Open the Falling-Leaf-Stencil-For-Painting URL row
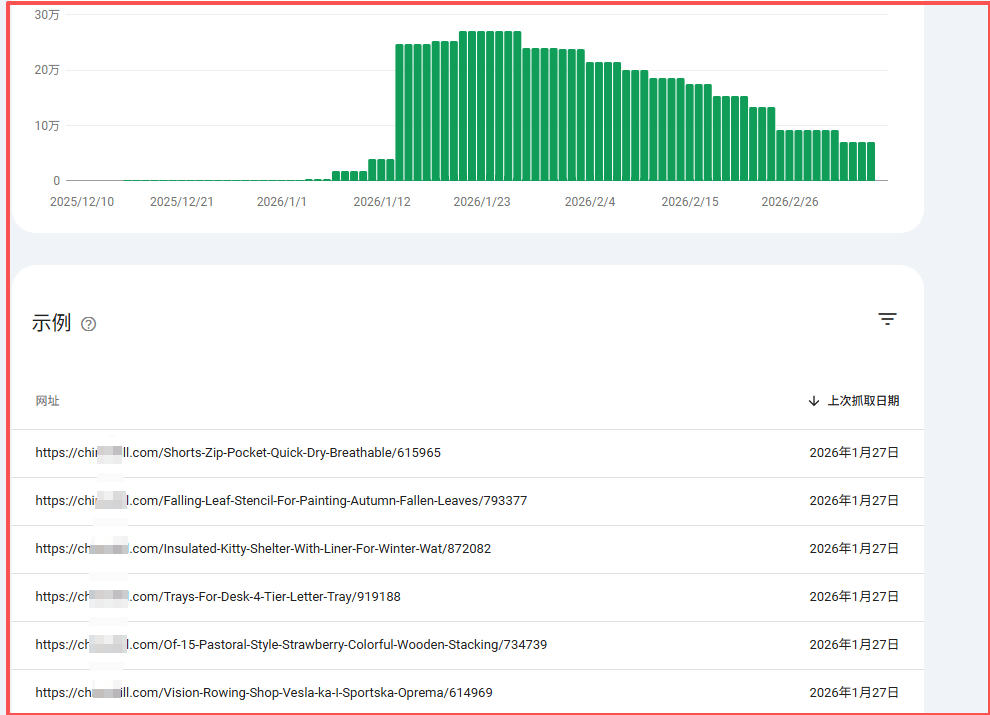 point(467,502)
